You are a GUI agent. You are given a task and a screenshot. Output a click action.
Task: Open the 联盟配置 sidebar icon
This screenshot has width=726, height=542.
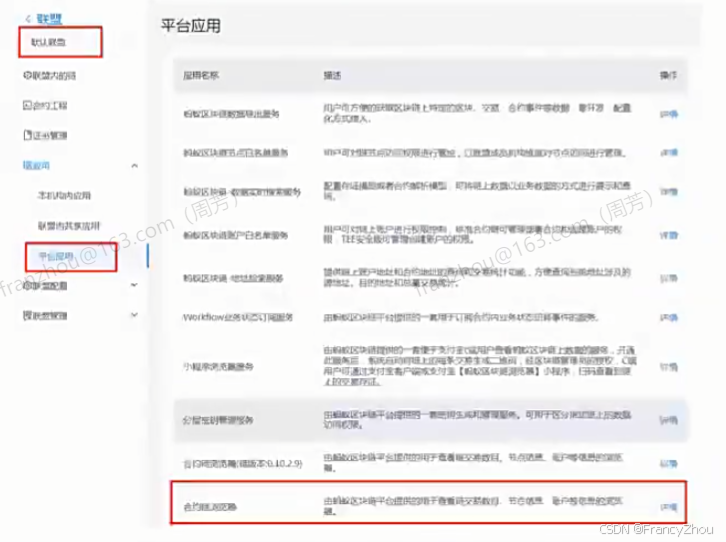27,286
